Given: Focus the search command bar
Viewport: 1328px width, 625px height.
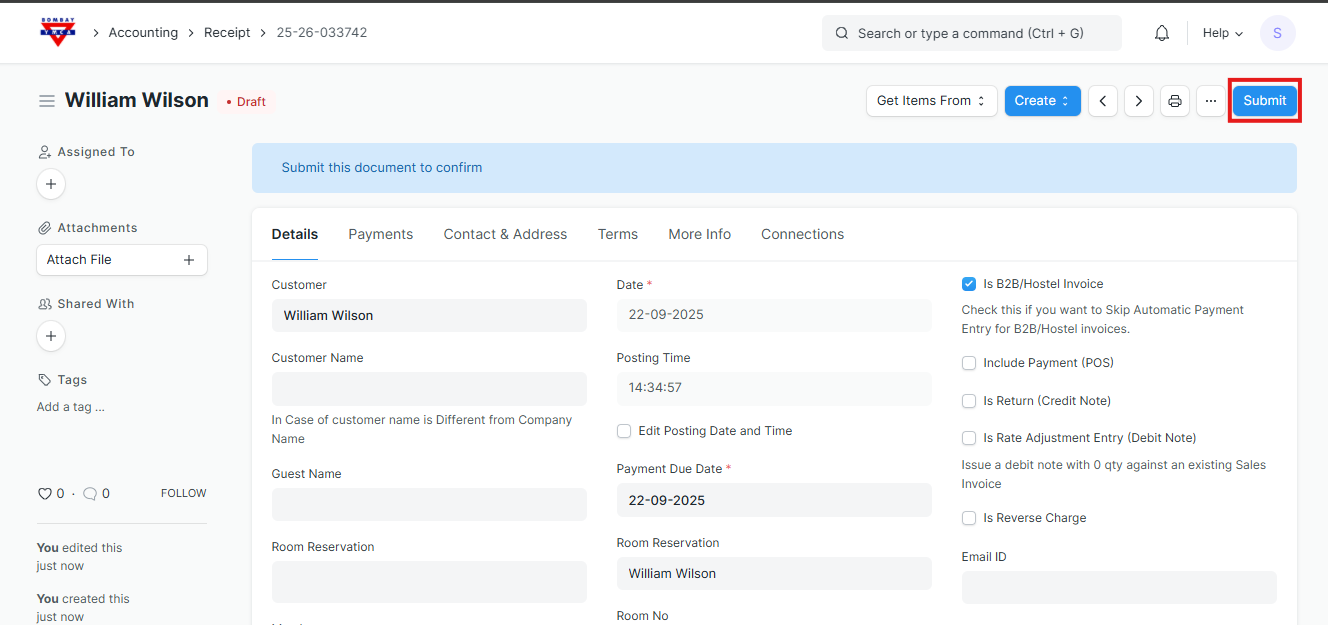Looking at the screenshot, I should point(971,33).
